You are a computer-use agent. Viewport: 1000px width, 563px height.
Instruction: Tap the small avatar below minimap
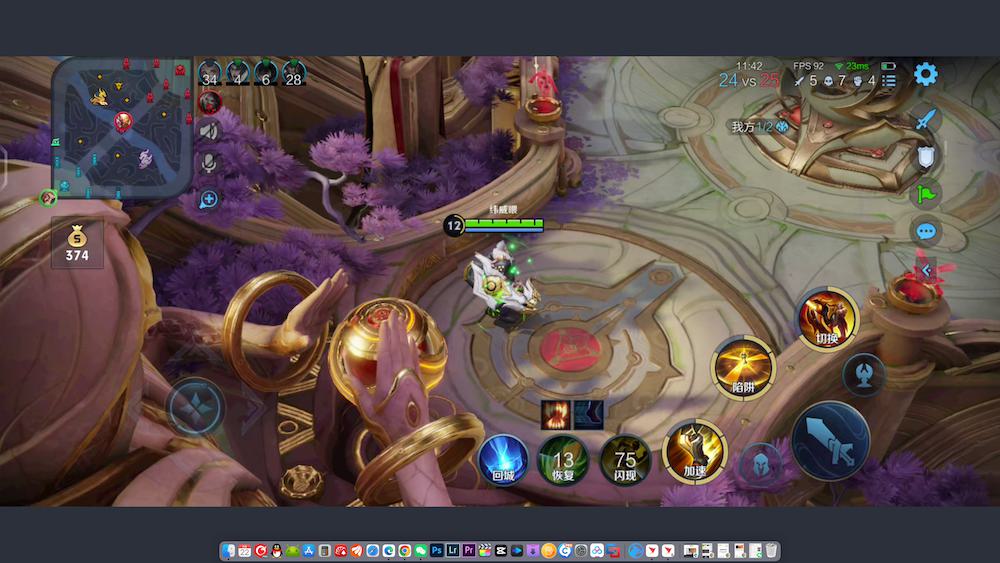coord(48,198)
